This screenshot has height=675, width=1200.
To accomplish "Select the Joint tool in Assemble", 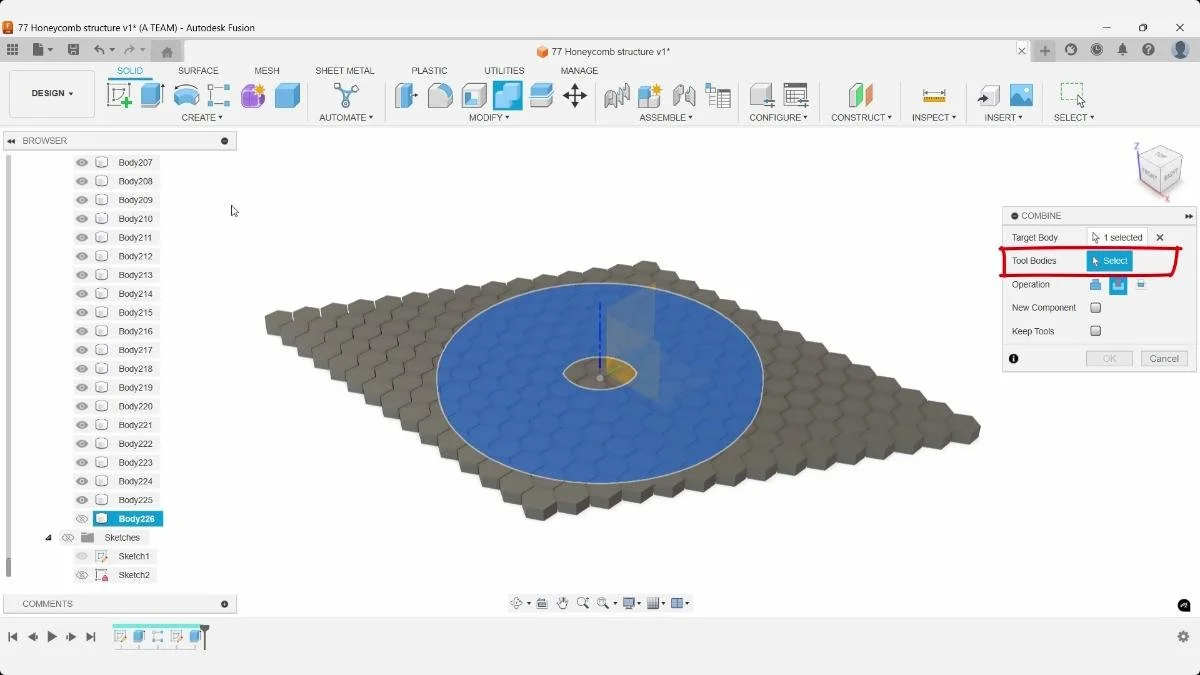I will (x=617, y=95).
